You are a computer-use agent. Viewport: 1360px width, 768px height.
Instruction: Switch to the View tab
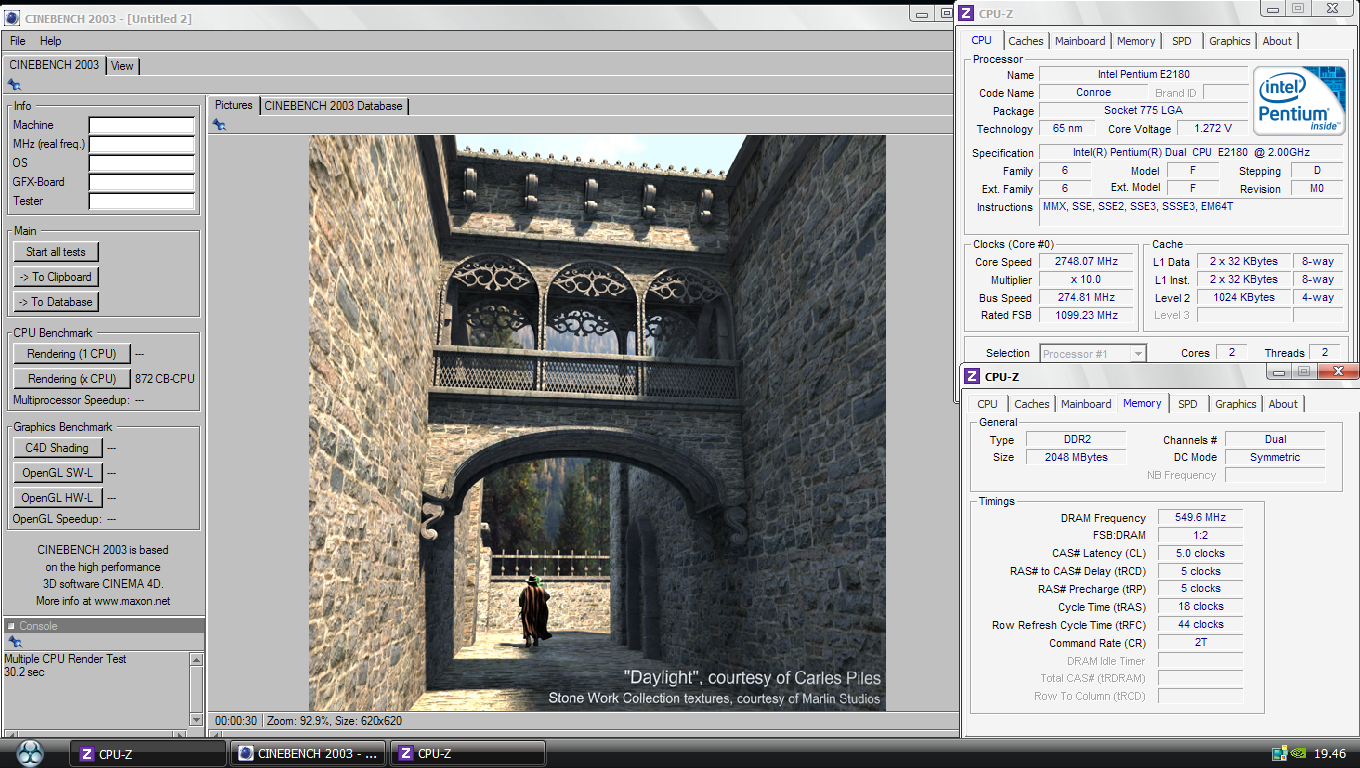coord(122,66)
